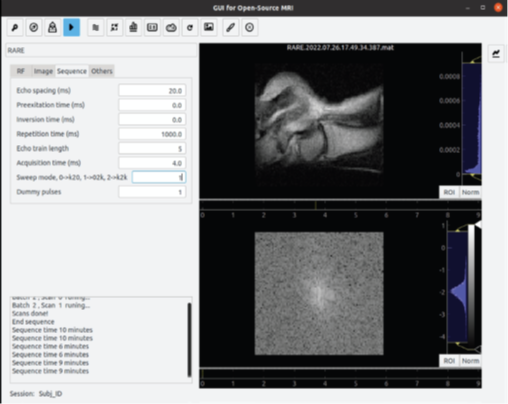
Task: Click the Sweep mode input field
Action: coord(159,177)
